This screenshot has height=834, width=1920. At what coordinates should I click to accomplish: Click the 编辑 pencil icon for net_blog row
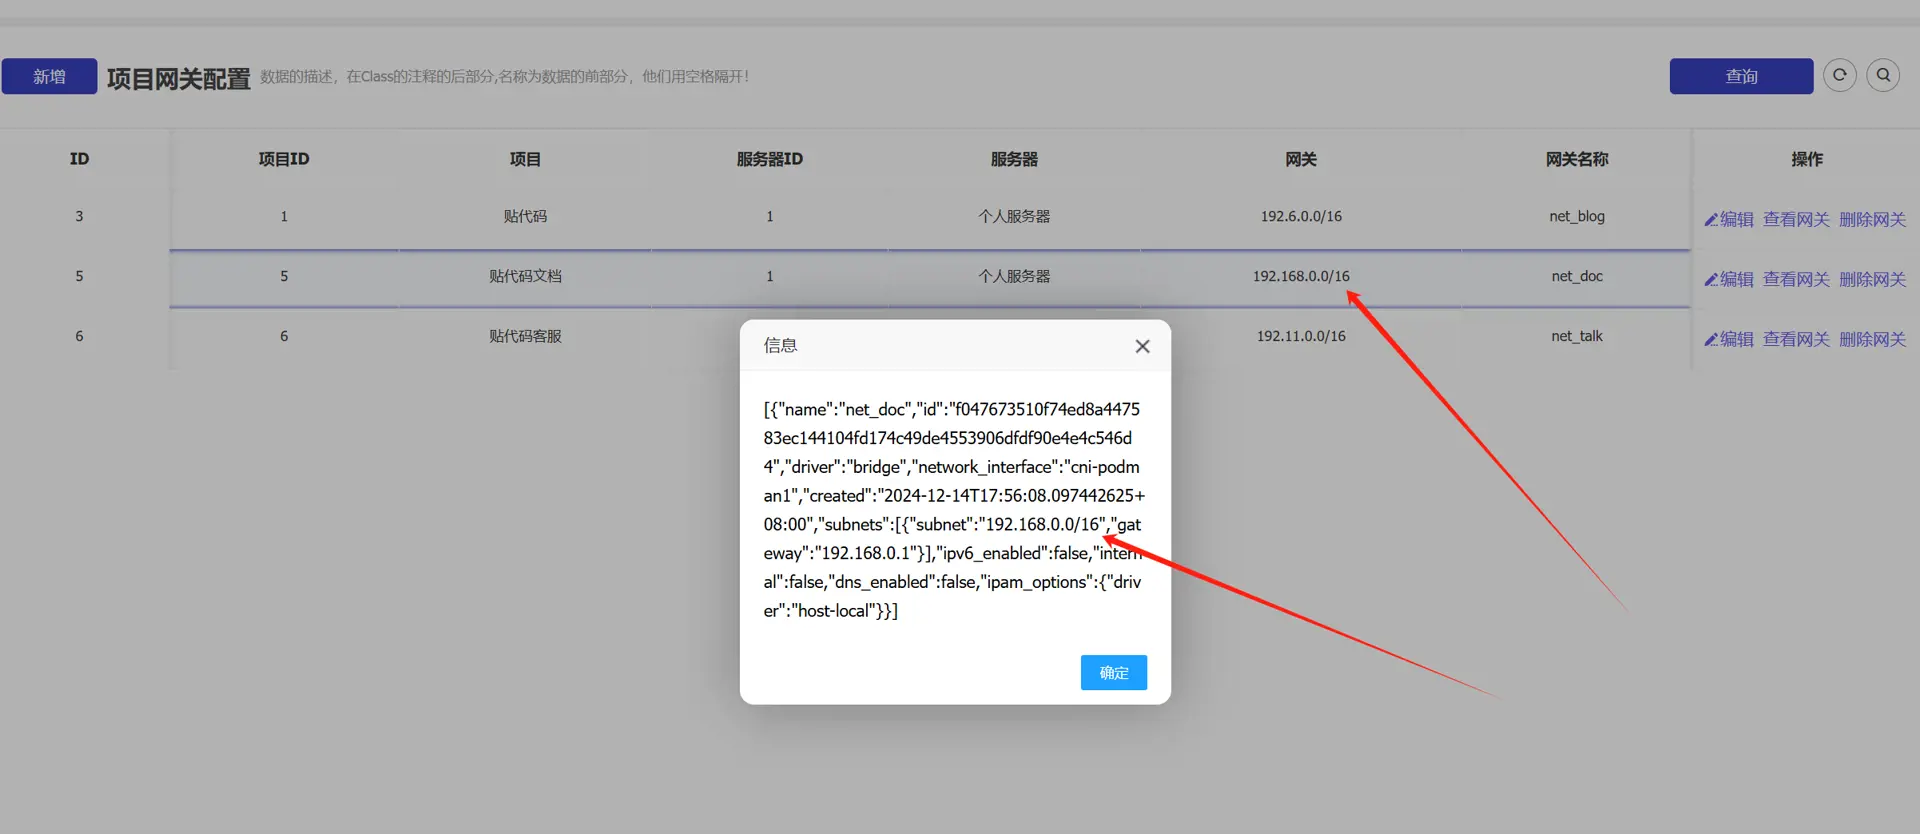click(1711, 220)
